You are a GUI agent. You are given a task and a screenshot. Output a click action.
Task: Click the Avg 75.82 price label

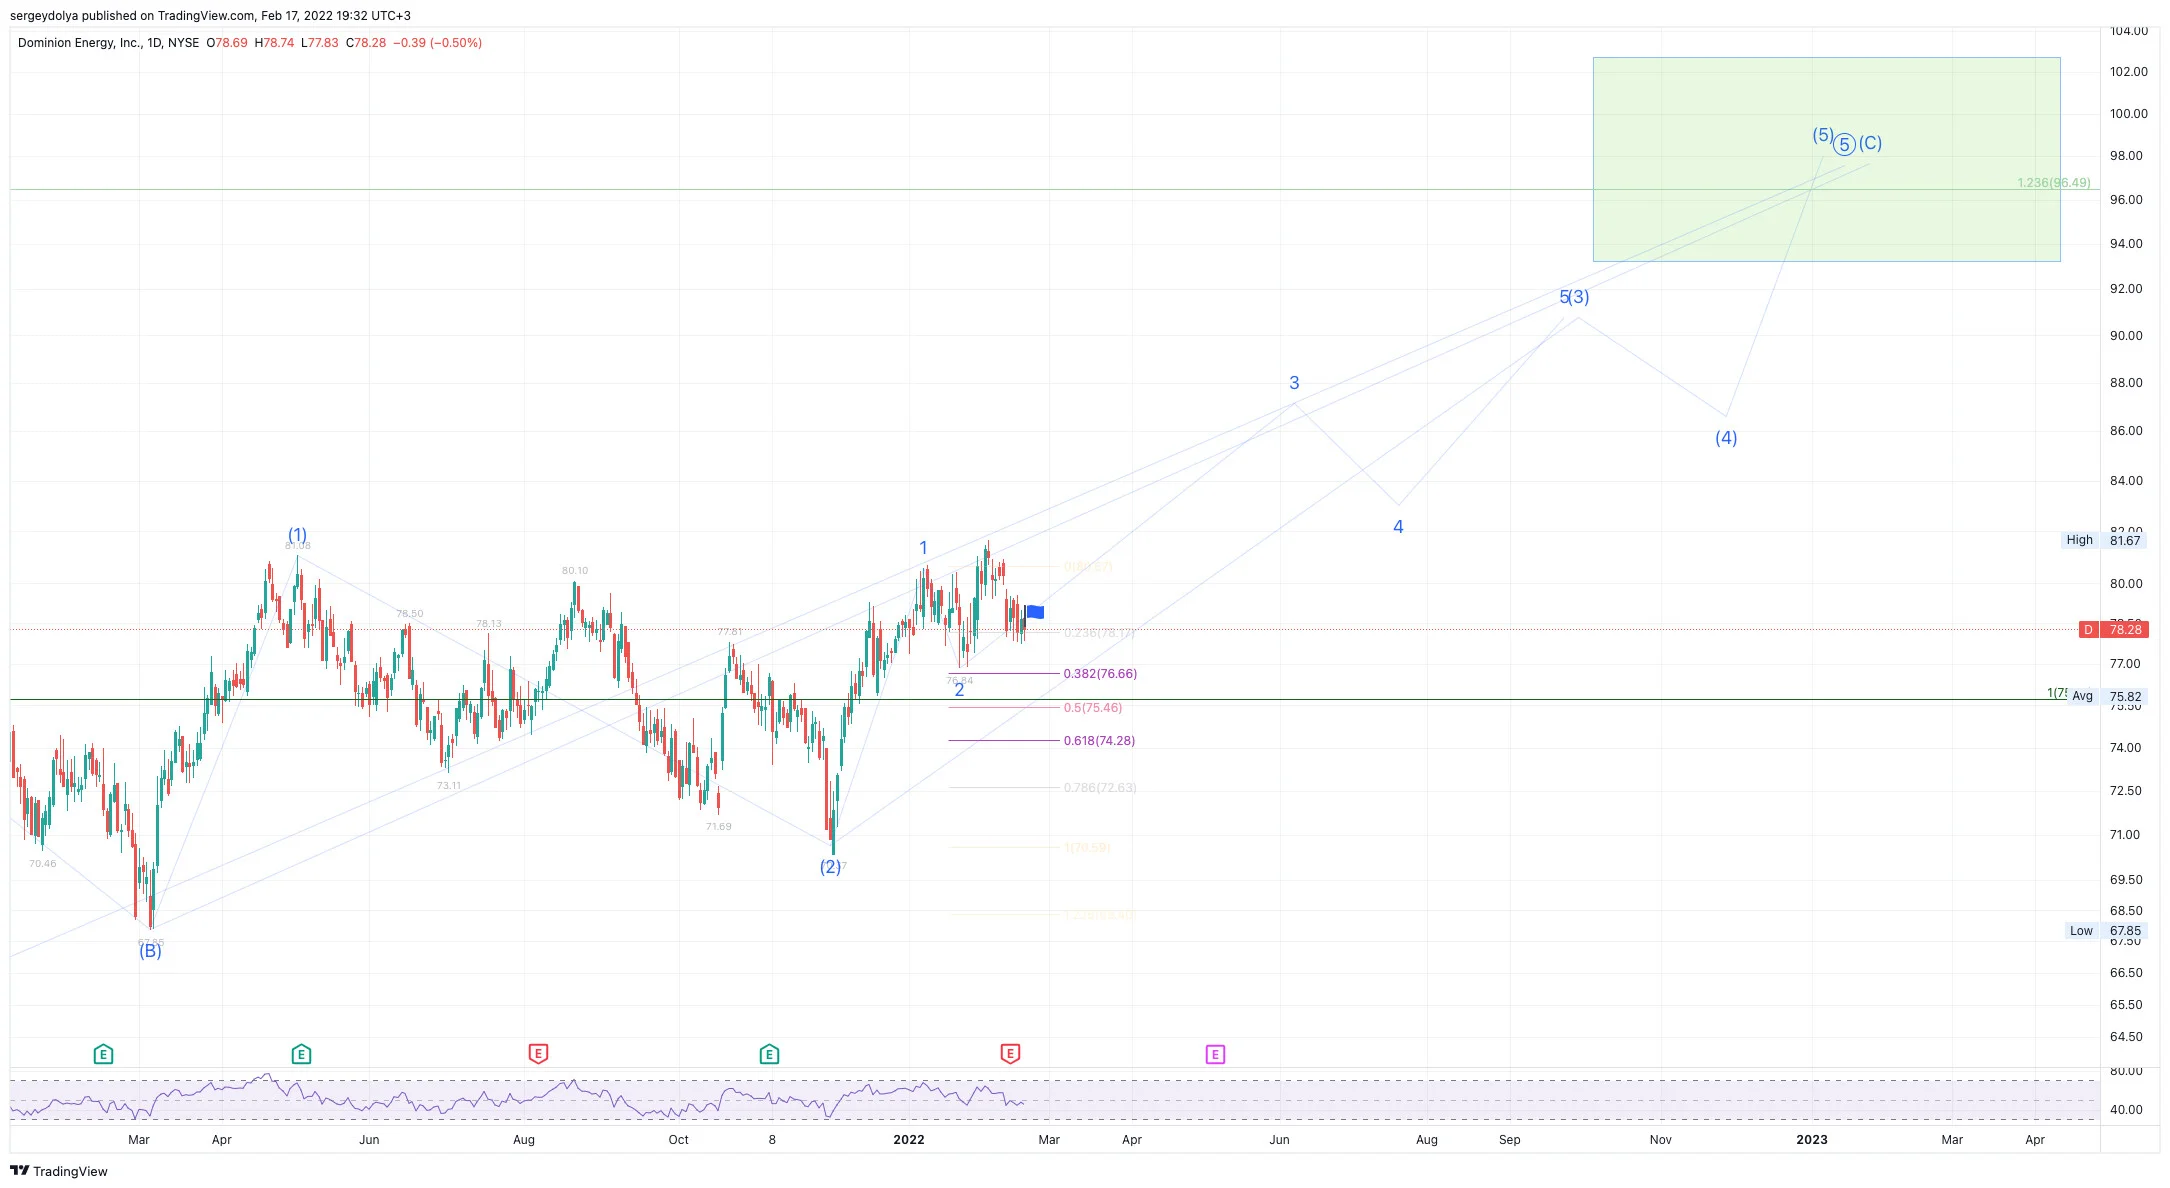[x=2106, y=697]
